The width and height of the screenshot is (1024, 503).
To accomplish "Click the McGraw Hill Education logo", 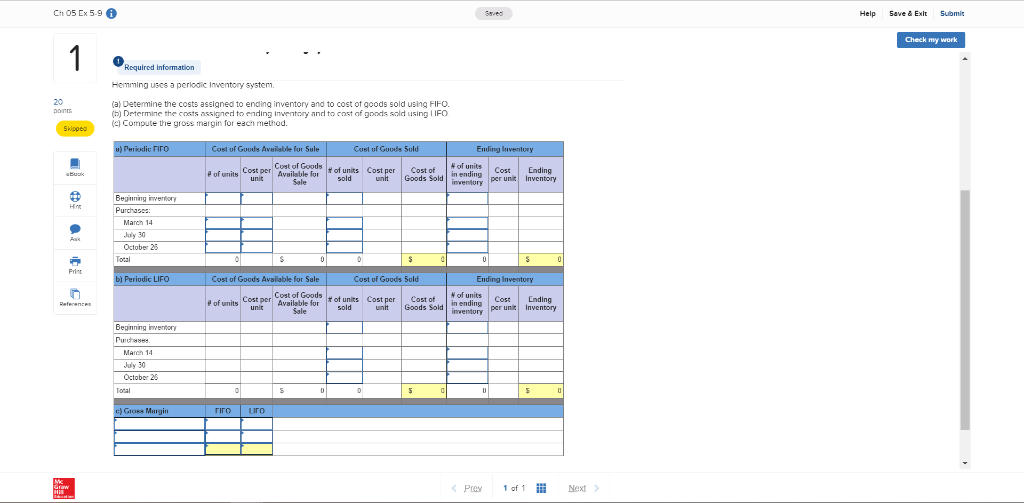I will 64,488.
